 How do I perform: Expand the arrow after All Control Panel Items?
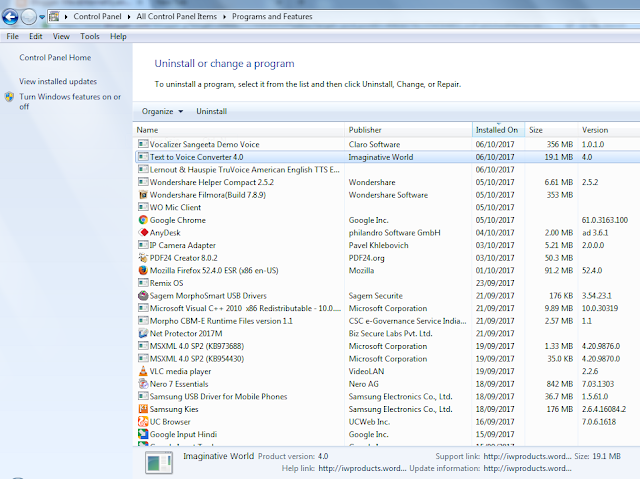[x=224, y=17]
